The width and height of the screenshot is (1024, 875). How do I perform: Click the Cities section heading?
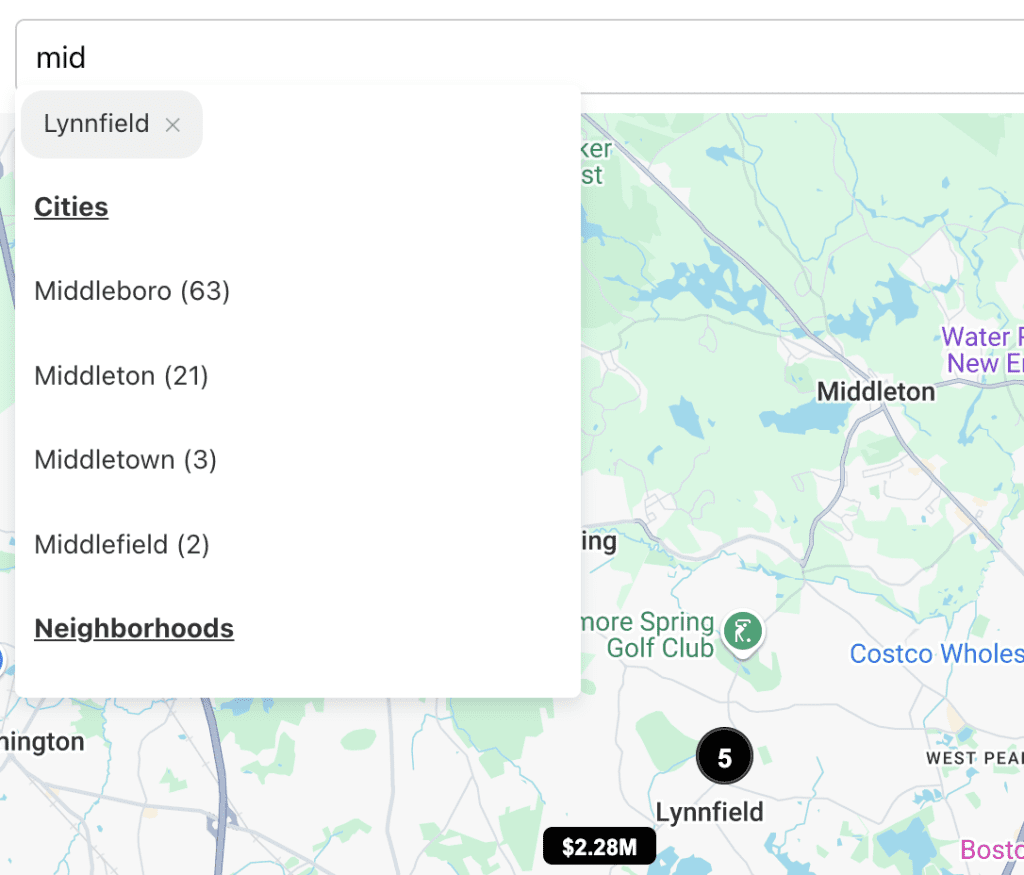click(x=71, y=207)
